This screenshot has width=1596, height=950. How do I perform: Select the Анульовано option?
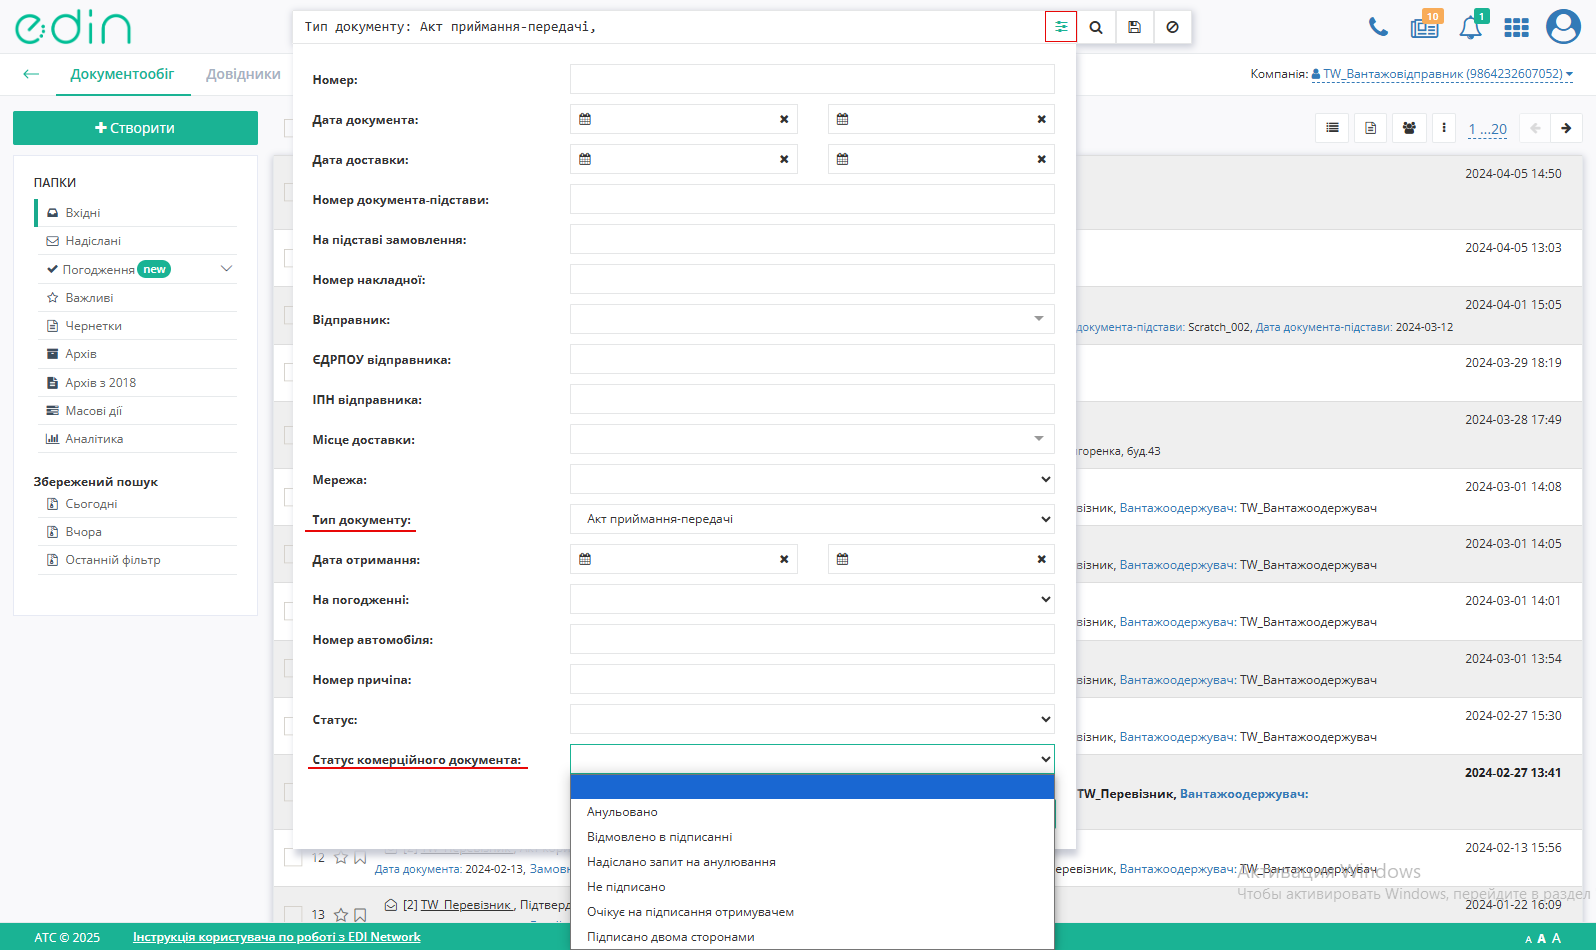click(812, 812)
